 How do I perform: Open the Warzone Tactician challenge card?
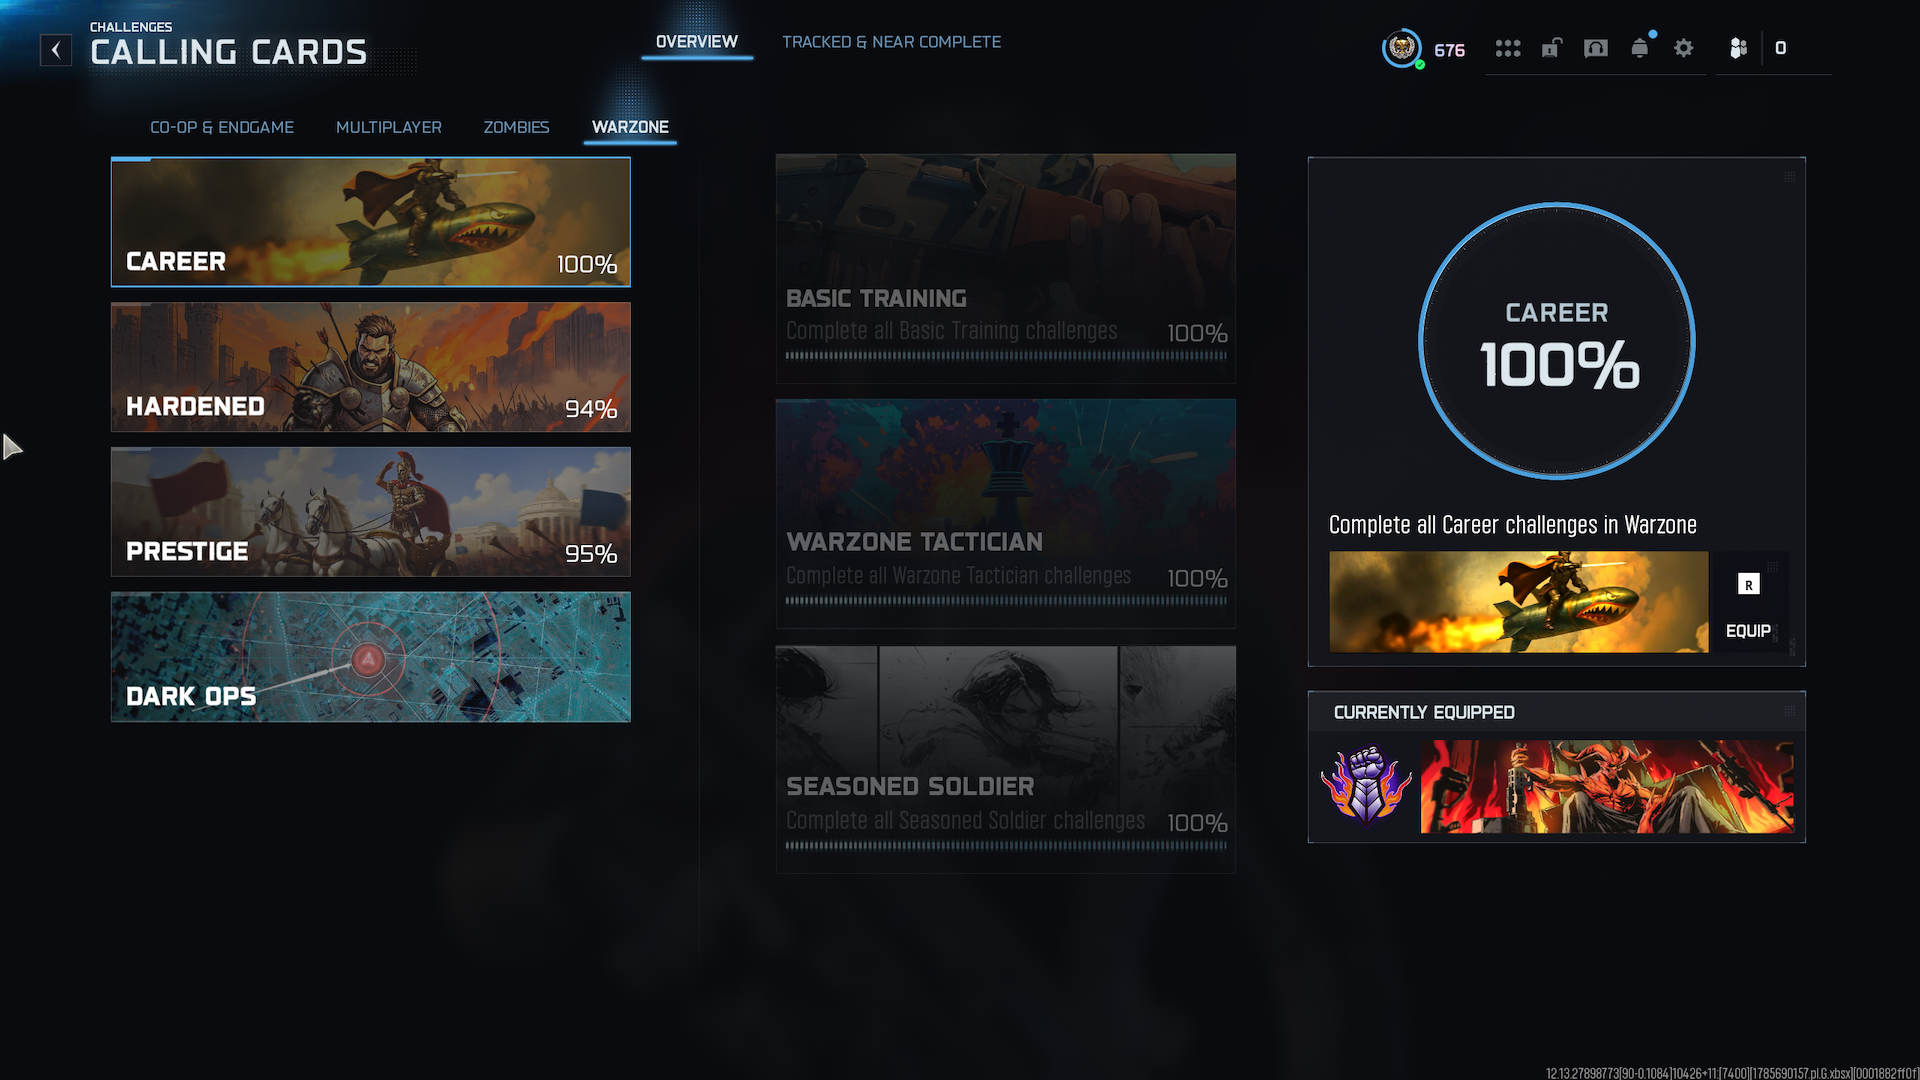tap(1006, 514)
